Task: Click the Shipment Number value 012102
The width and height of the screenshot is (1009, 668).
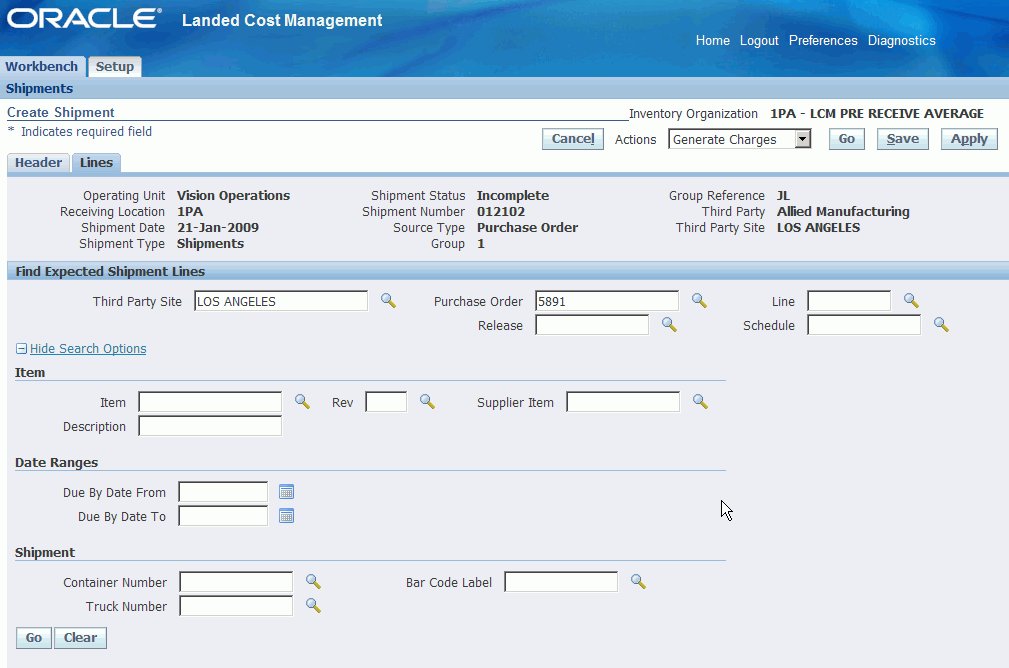Action: [x=501, y=212]
